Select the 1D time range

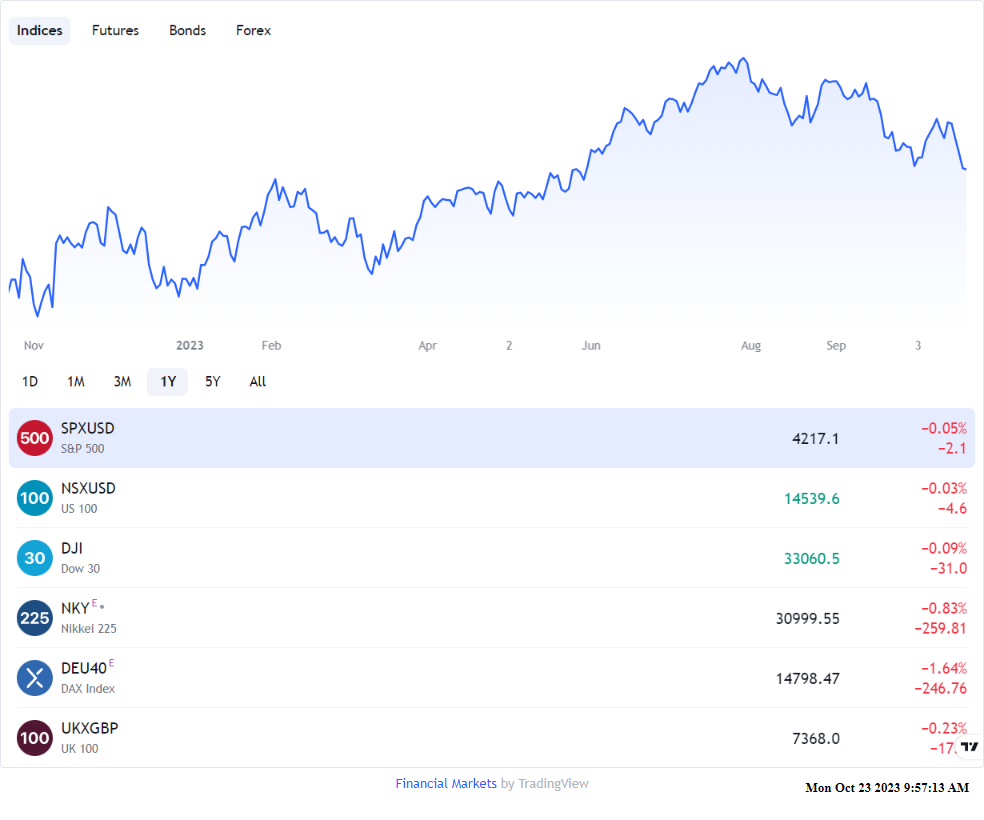30,381
